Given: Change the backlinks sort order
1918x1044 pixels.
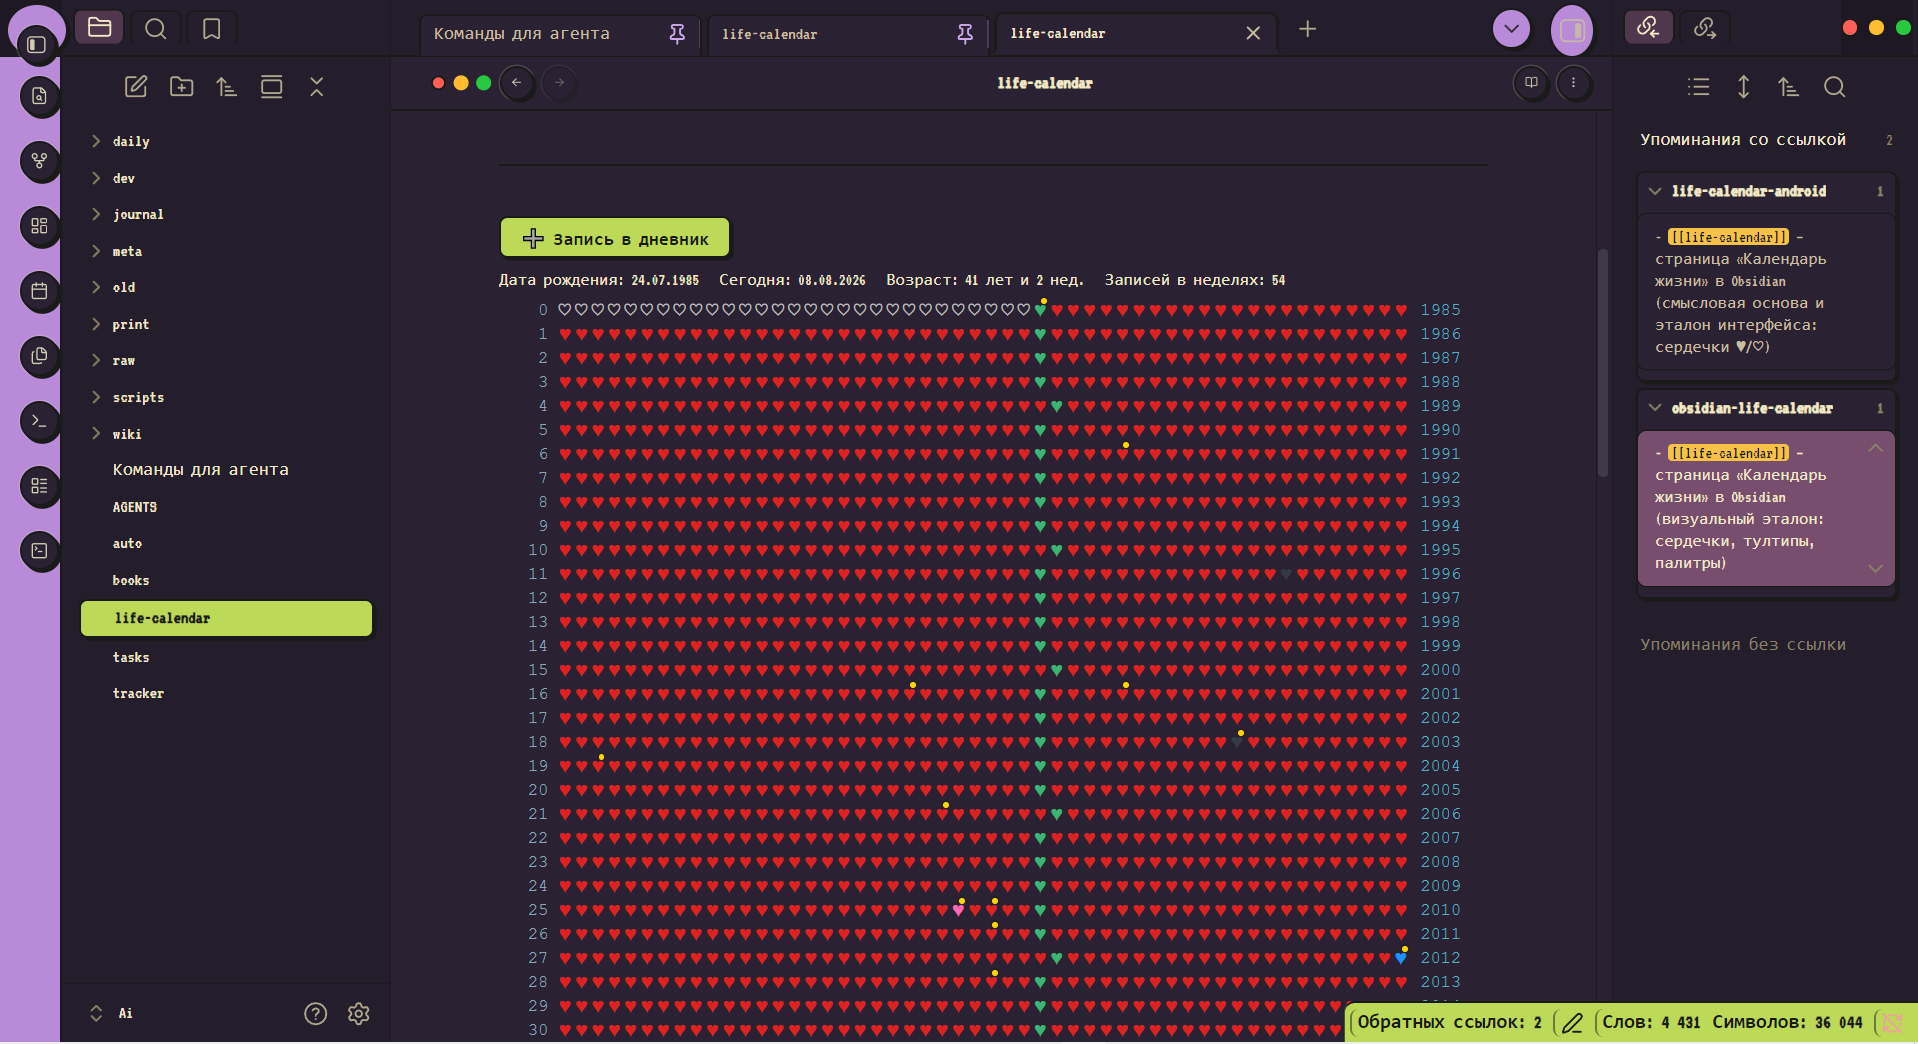Looking at the screenshot, I should 1789,87.
